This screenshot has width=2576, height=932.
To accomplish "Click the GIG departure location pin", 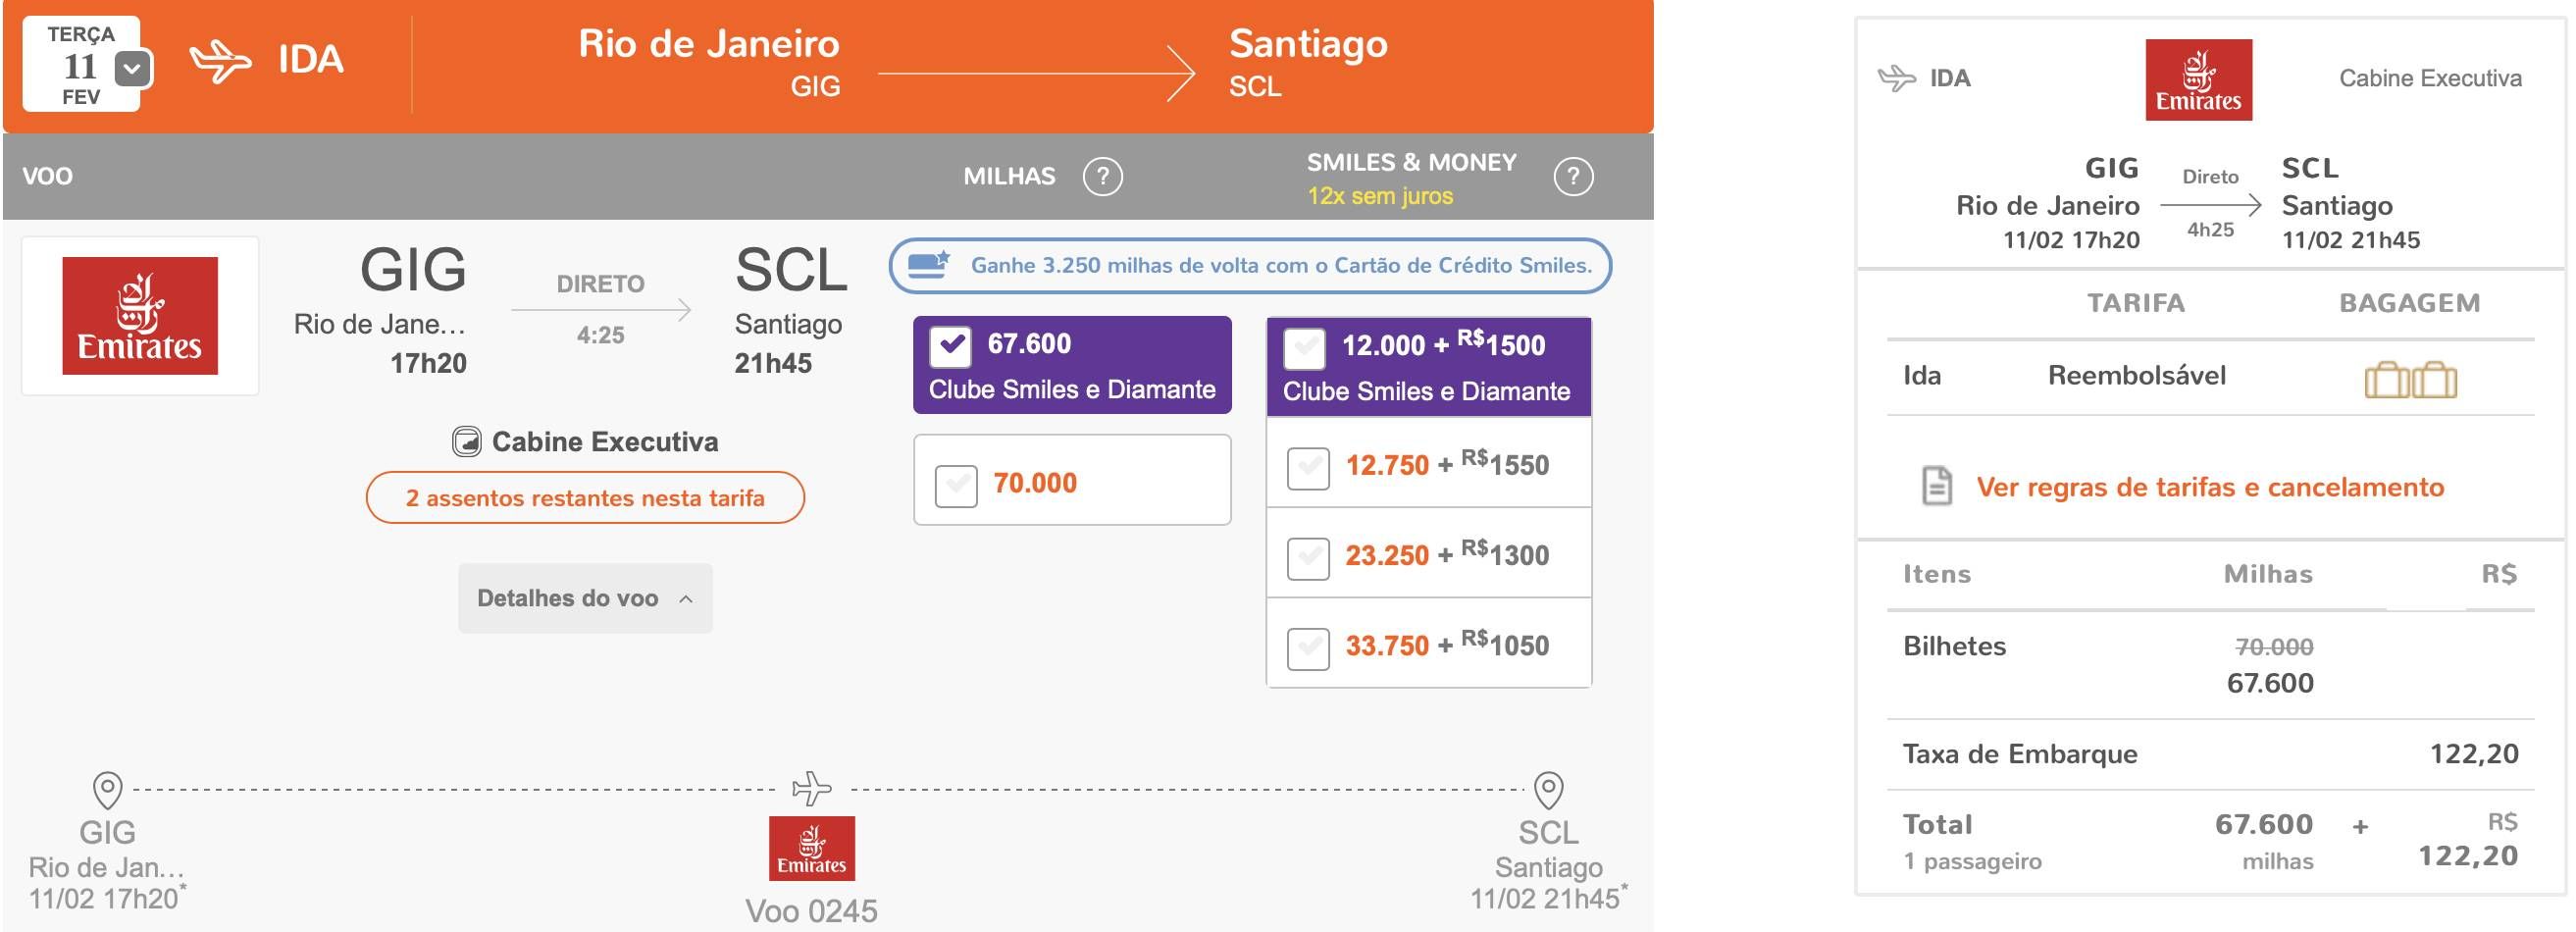I will pyautogui.click(x=107, y=790).
